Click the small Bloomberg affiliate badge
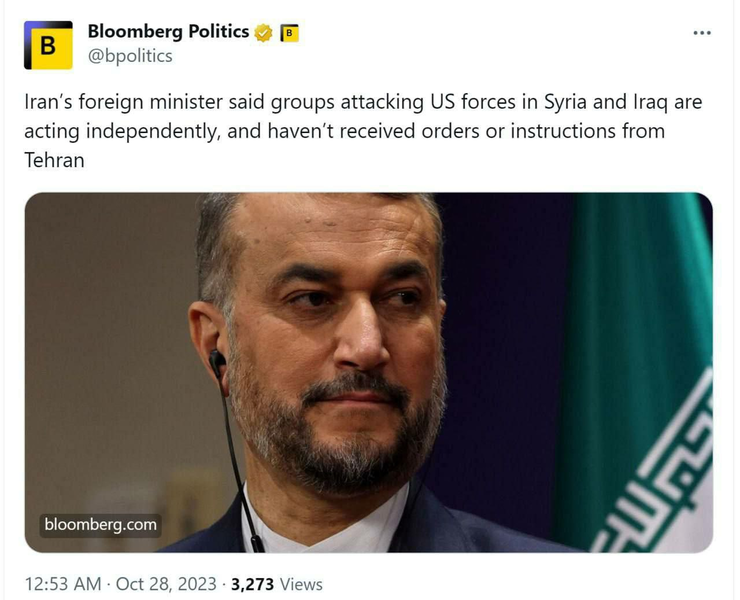 click(288, 32)
